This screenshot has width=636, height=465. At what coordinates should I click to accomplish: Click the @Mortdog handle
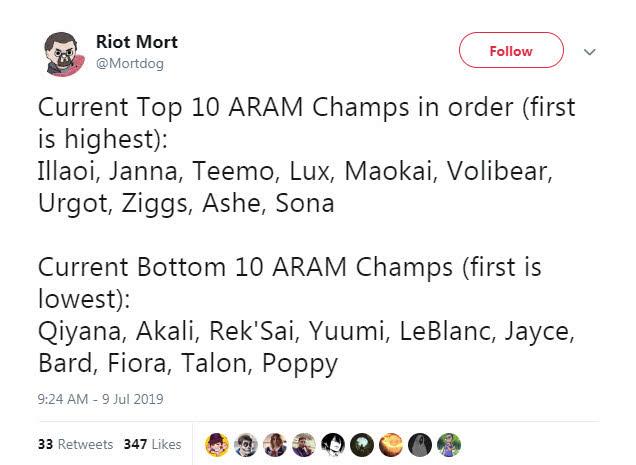pos(130,63)
